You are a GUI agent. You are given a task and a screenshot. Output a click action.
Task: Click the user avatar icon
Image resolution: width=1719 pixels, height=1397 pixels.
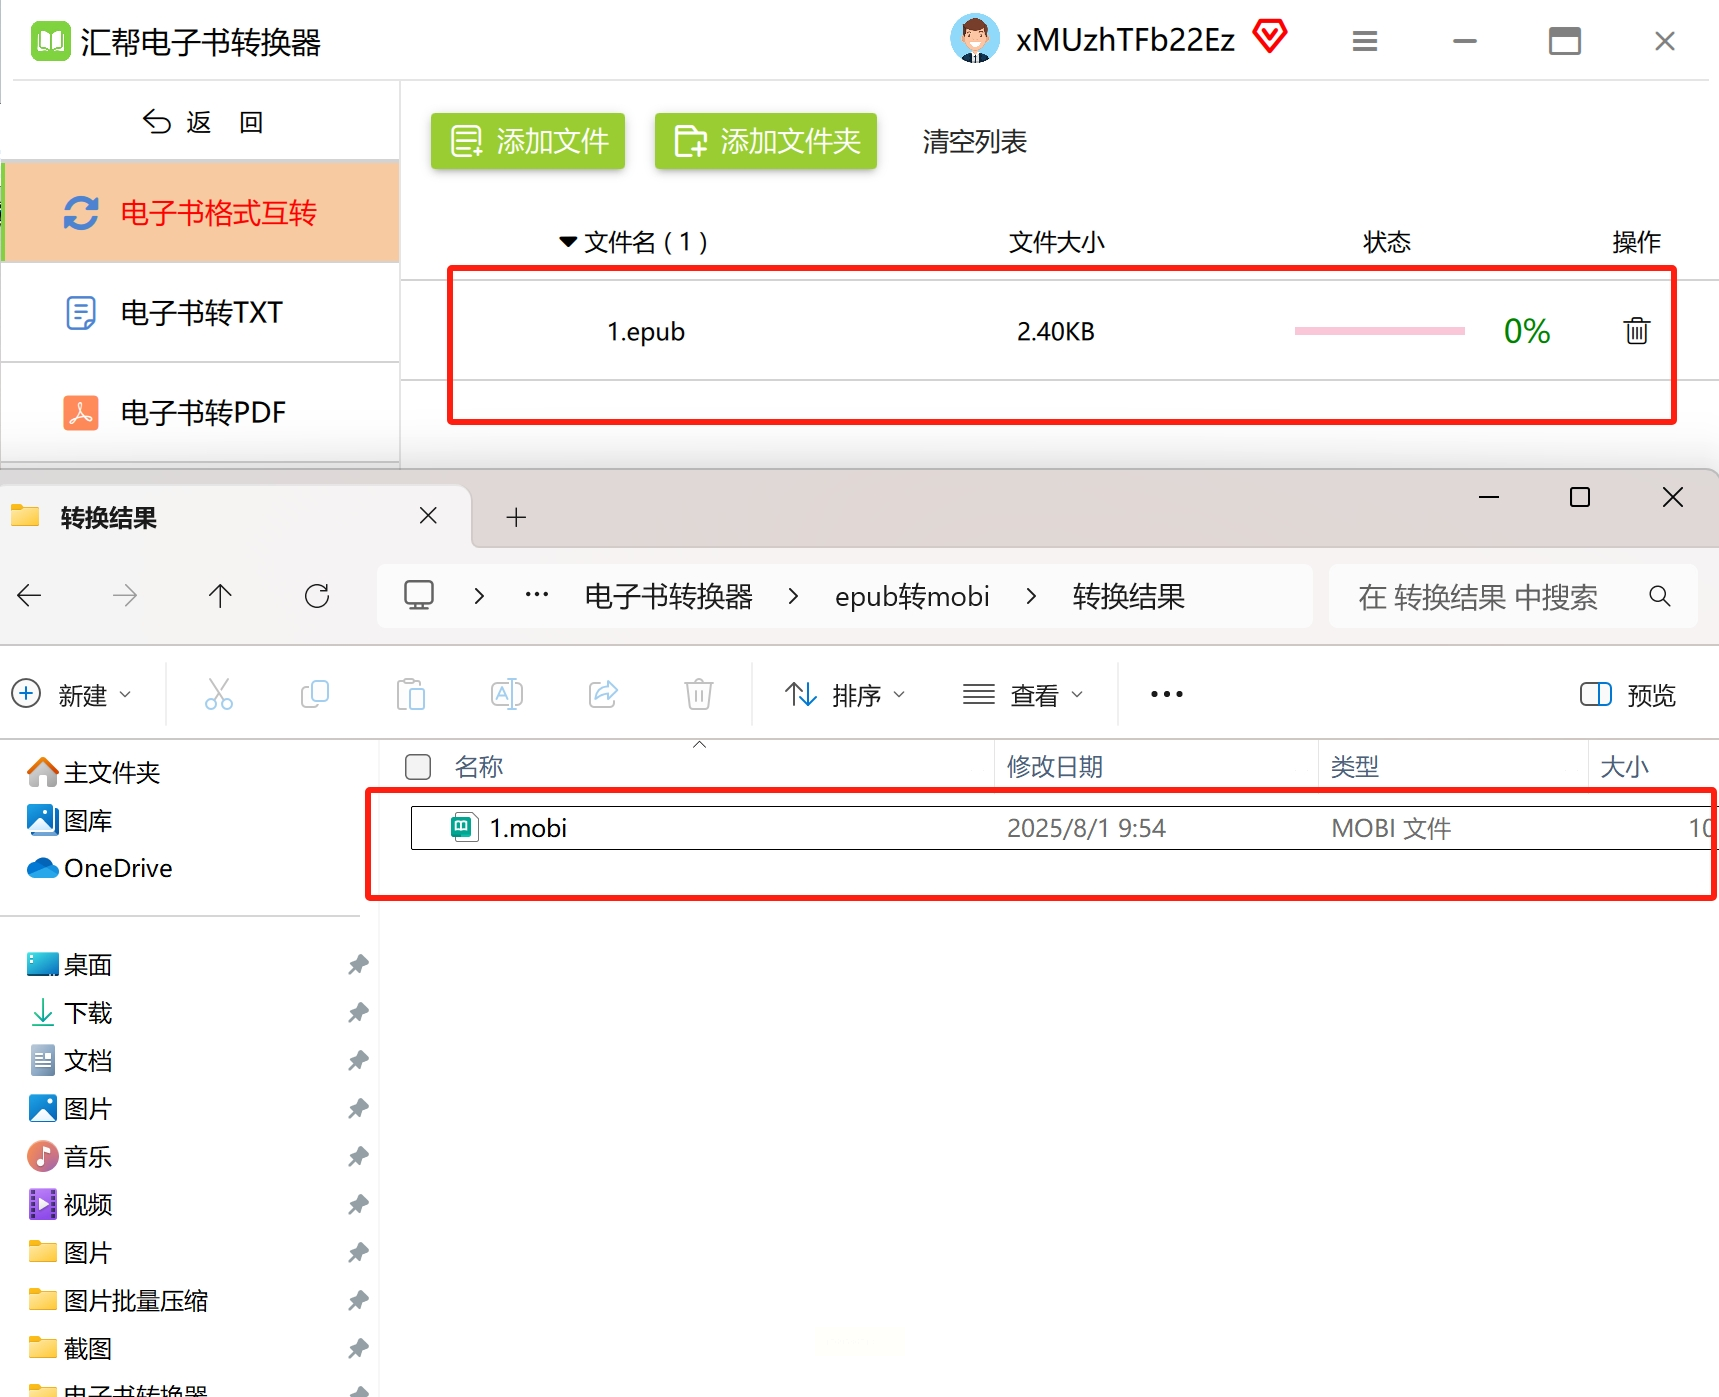coord(975,39)
